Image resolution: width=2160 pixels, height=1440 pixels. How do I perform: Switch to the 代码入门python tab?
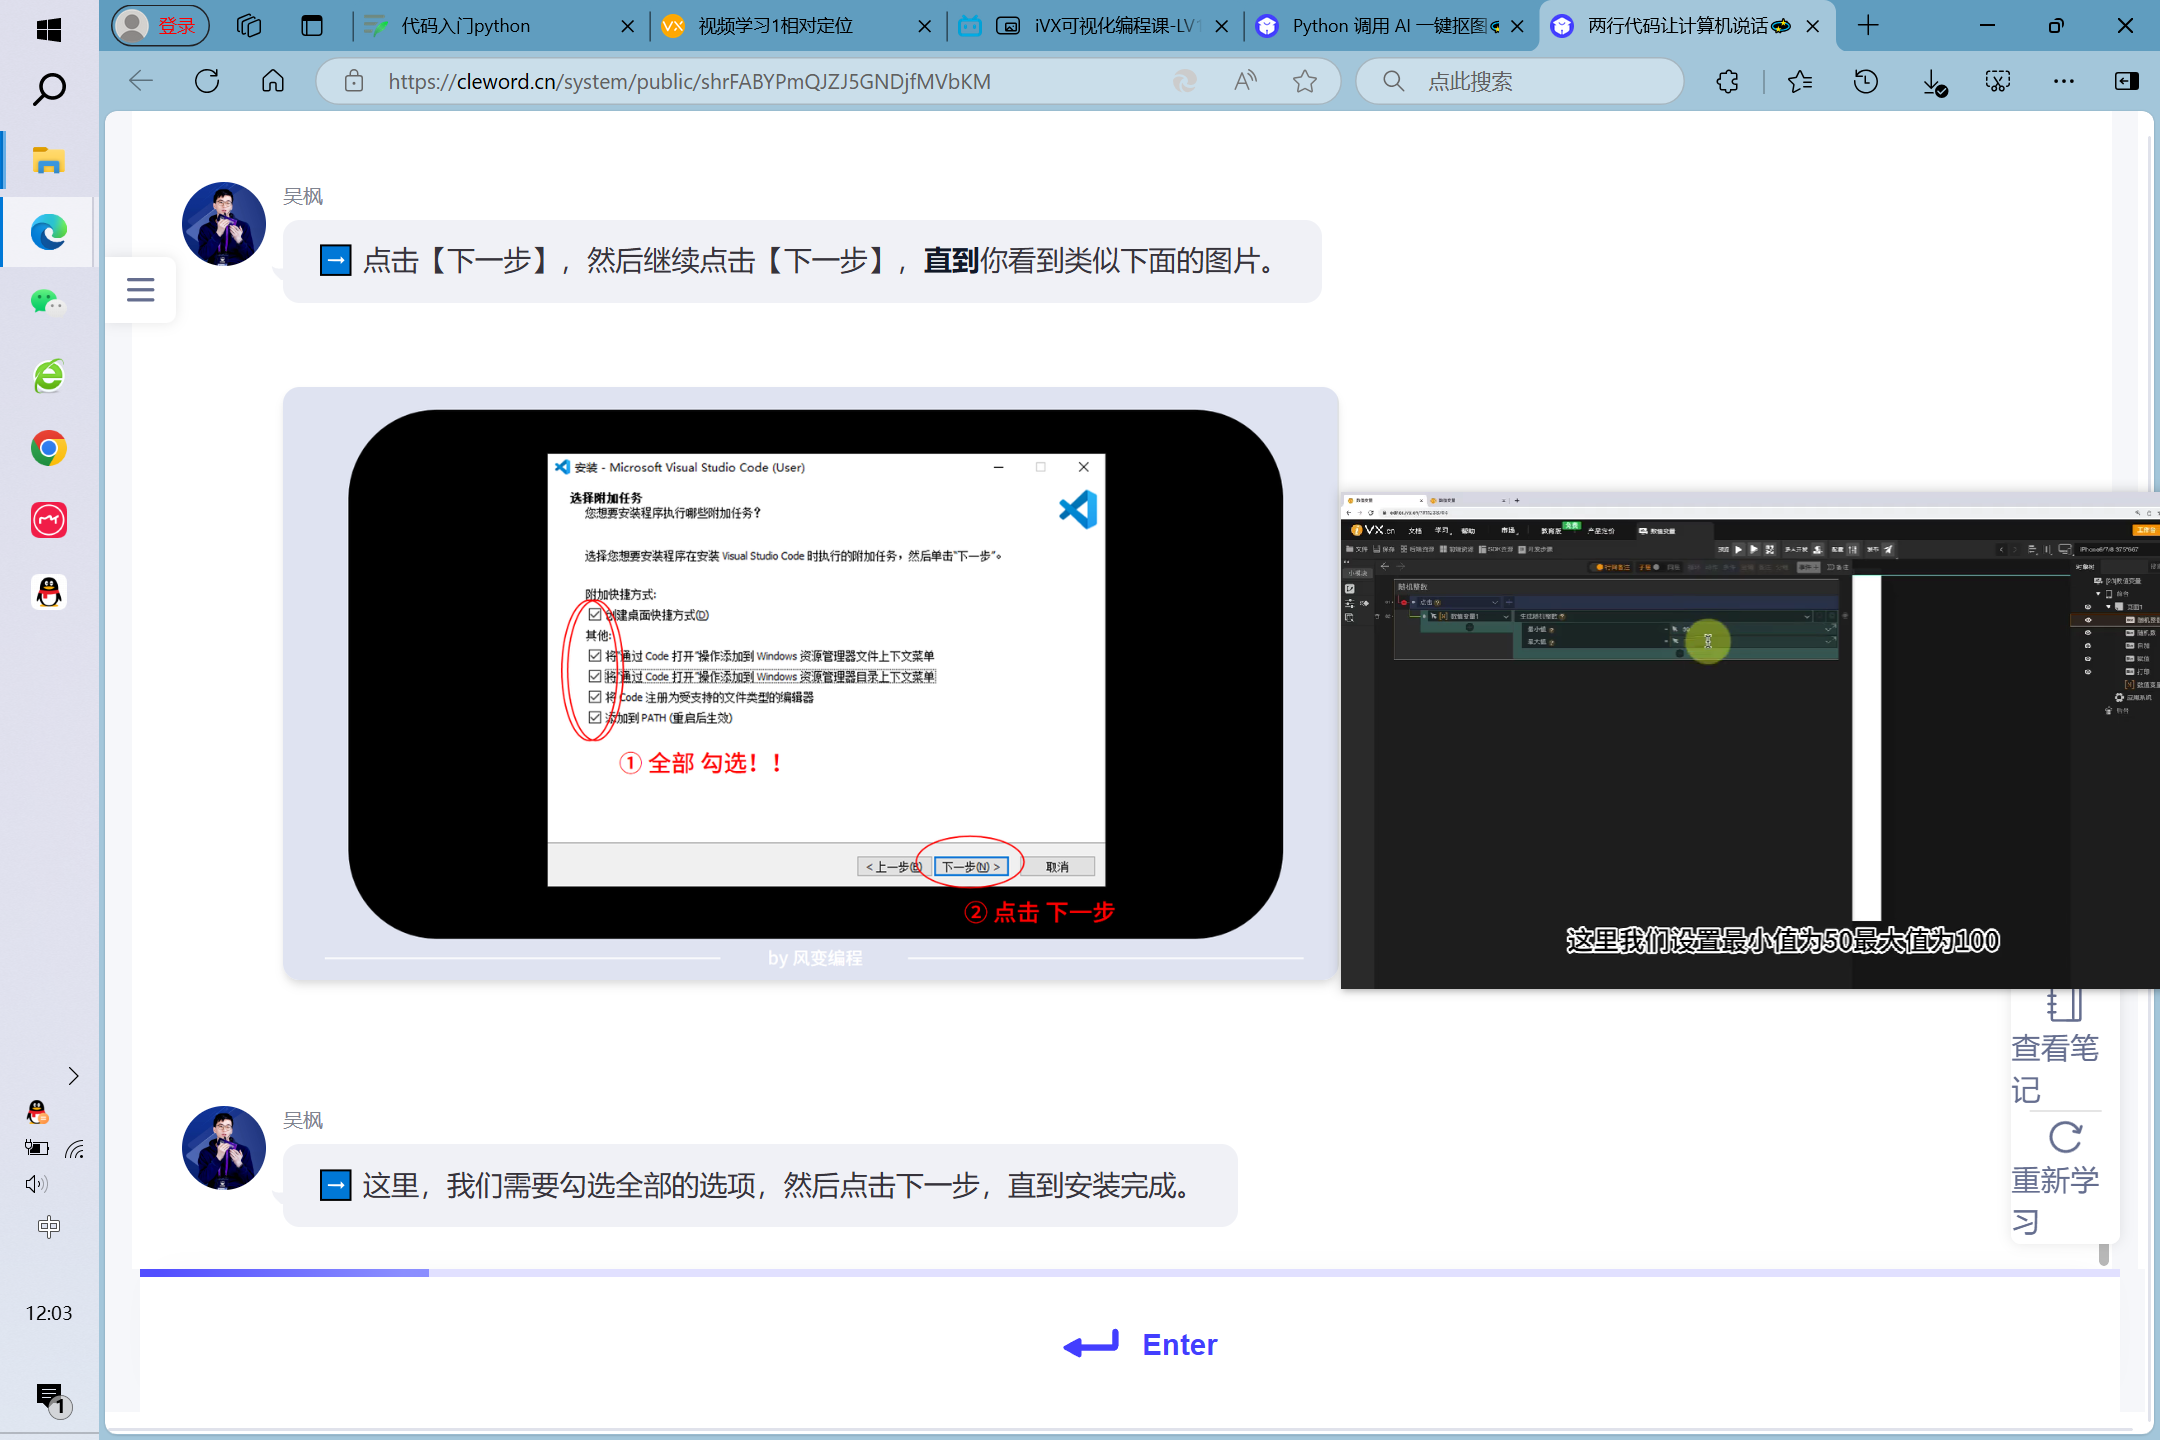click(x=500, y=26)
